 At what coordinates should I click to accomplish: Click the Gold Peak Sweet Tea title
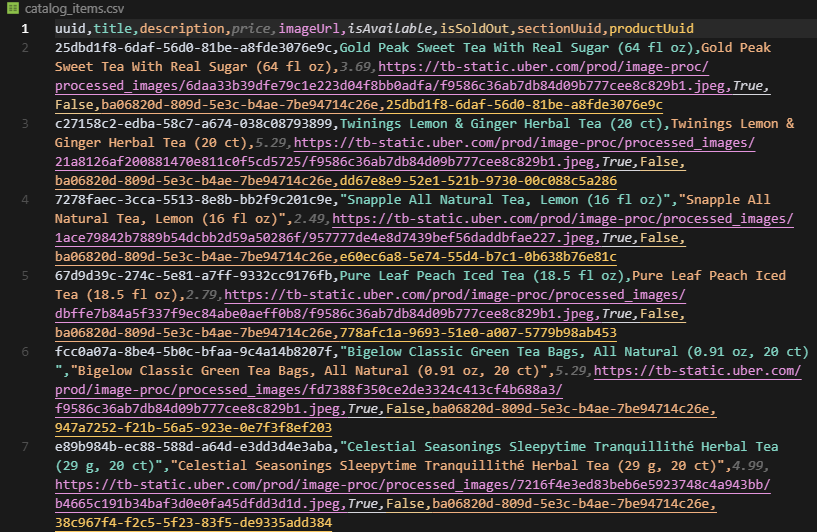pyautogui.click(x=516, y=48)
